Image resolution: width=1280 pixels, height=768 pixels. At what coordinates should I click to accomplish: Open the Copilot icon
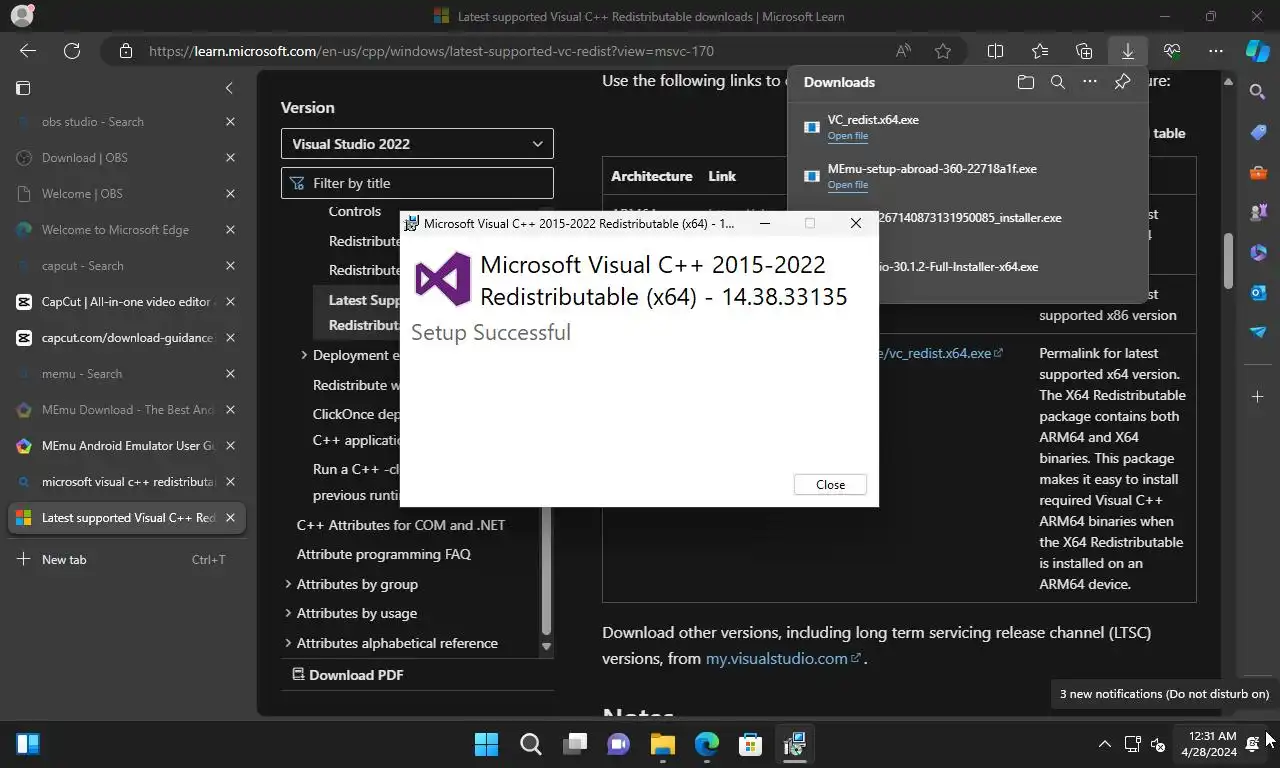click(1257, 51)
